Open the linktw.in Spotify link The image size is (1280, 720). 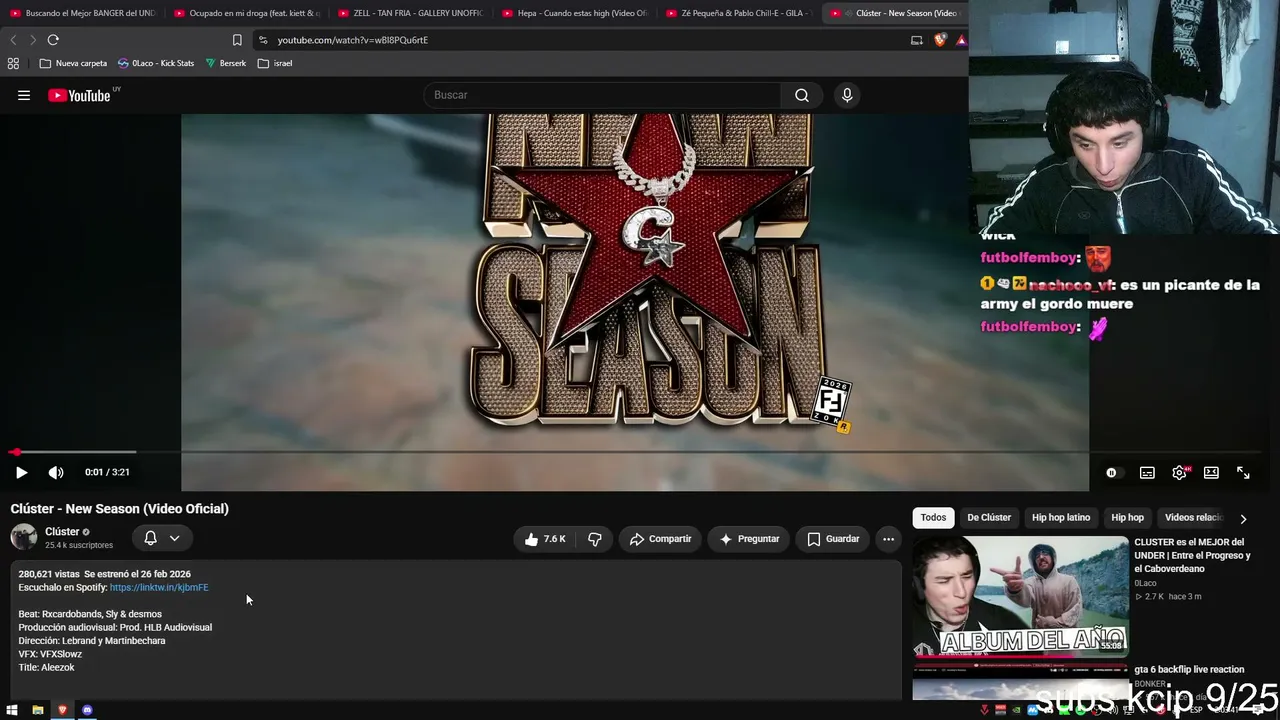coord(159,588)
